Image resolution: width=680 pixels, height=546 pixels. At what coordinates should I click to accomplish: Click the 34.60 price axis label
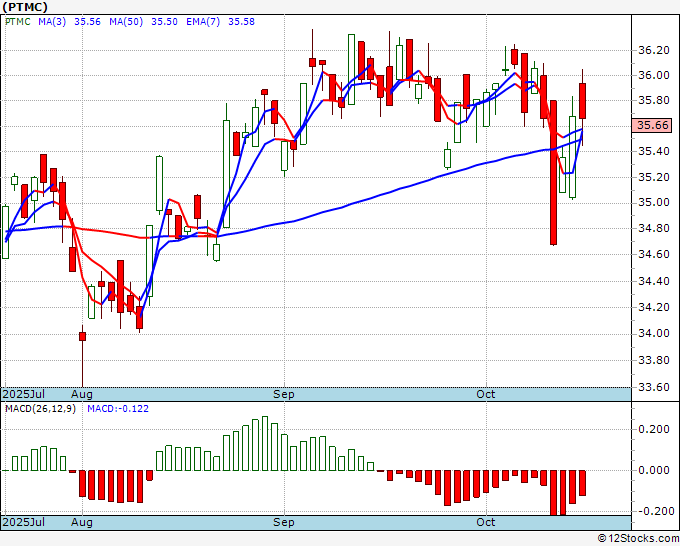click(x=654, y=254)
